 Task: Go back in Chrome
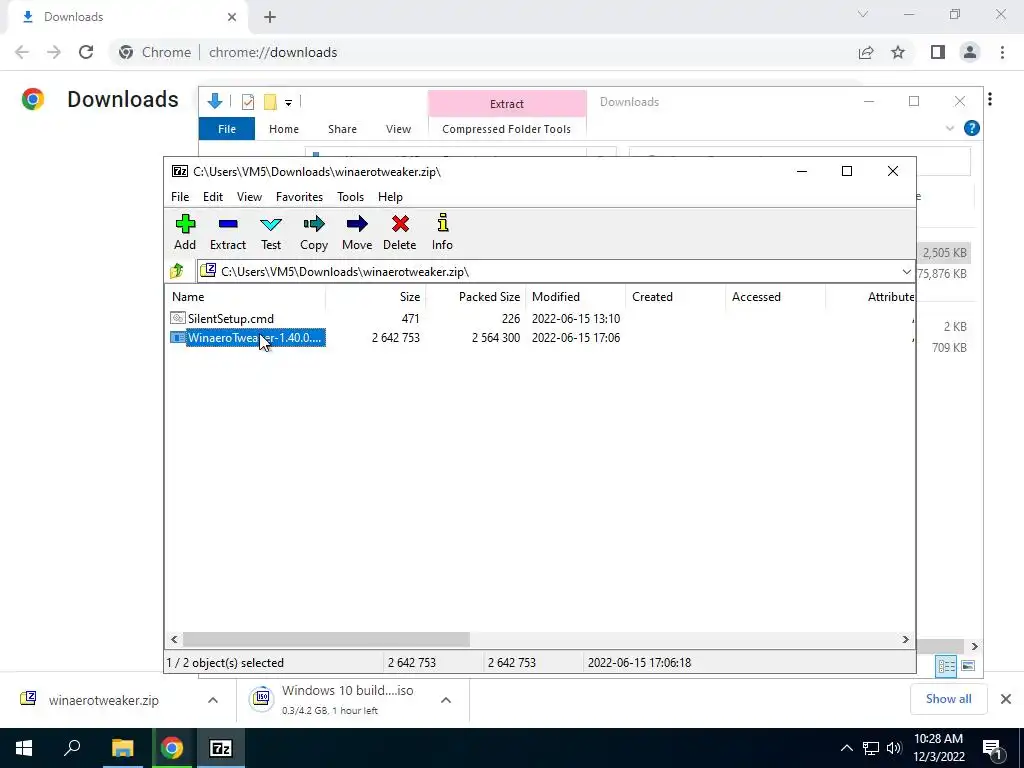tap(22, 52)
